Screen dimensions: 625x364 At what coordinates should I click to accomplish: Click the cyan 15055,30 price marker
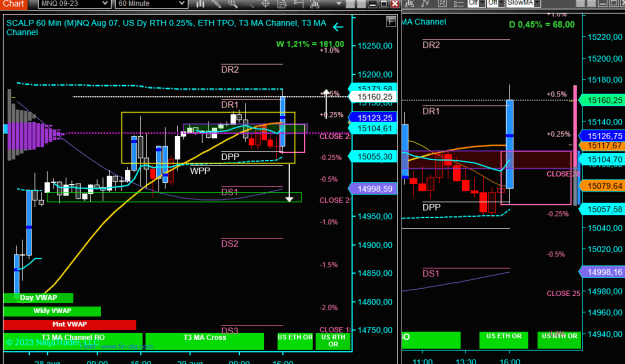pos(372,157)
